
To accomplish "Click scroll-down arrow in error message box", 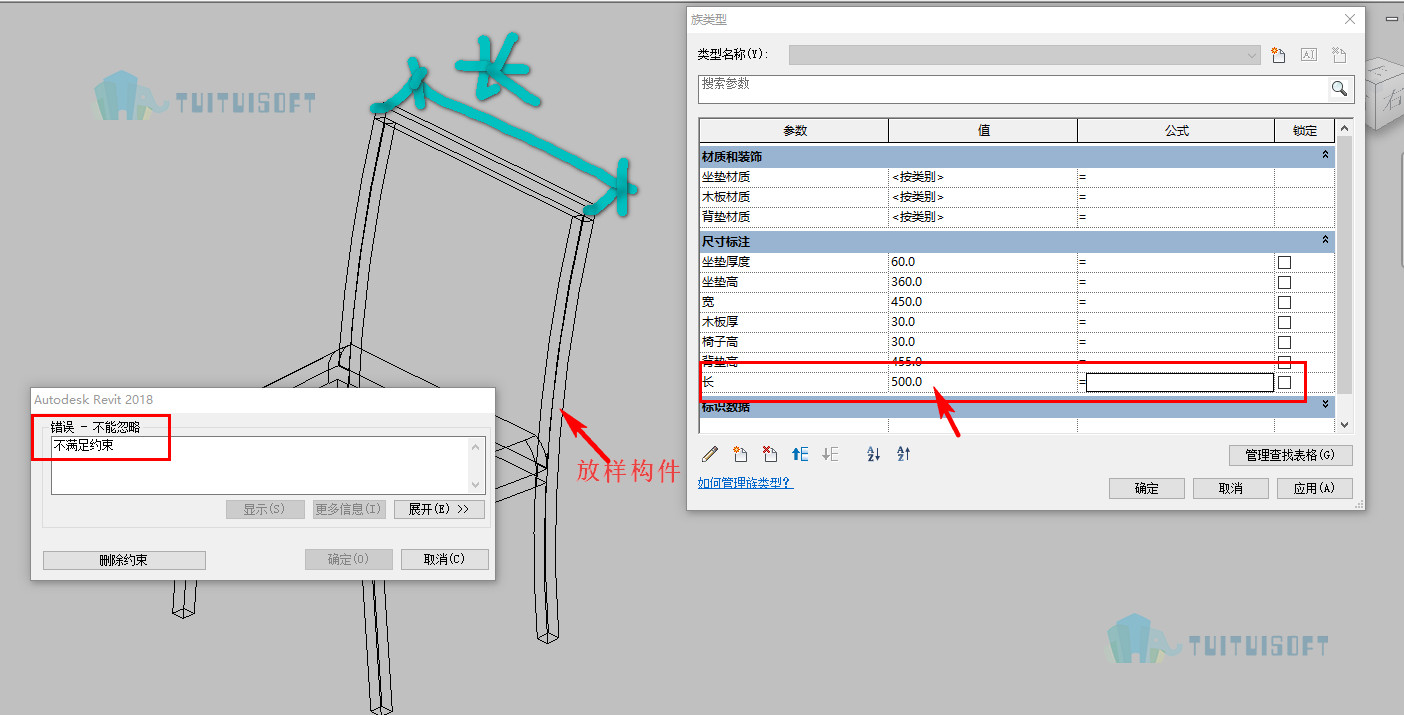I will coord(476,485).
